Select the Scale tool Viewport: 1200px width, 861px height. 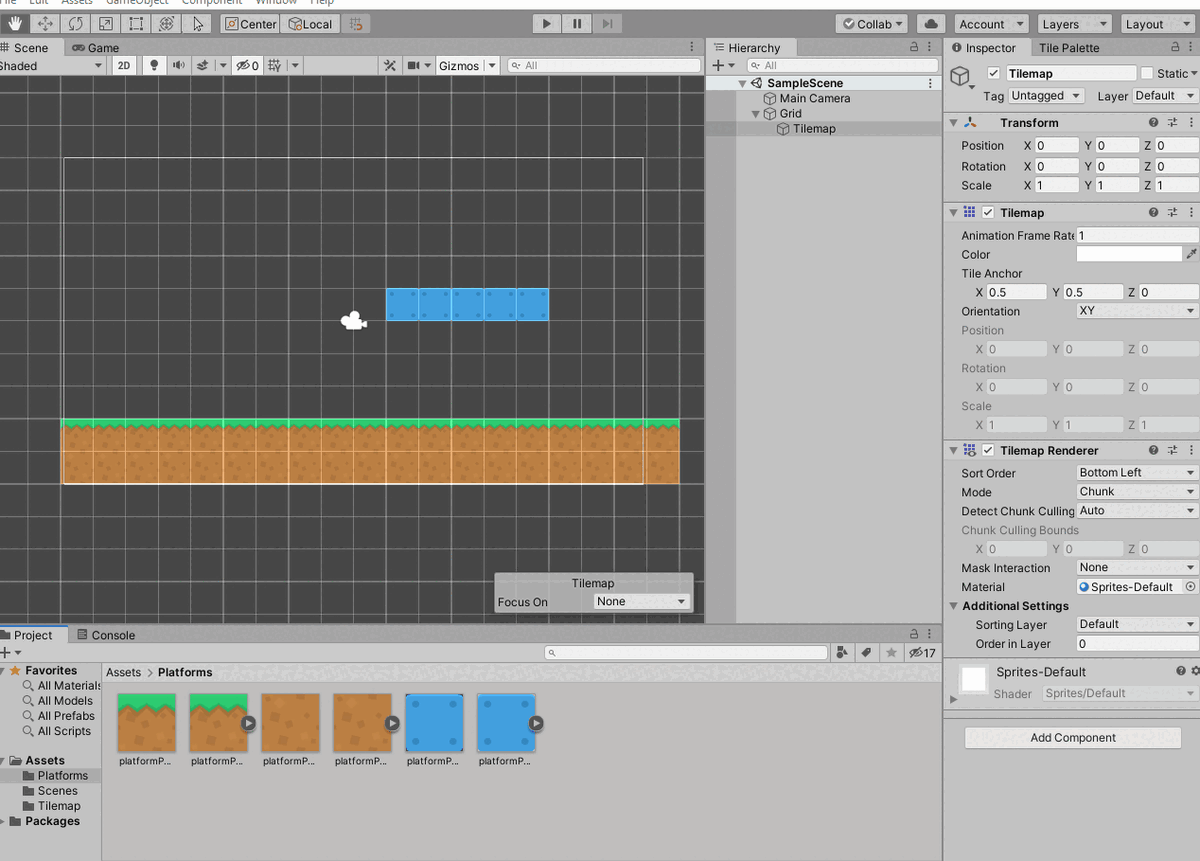click(106, 24)
